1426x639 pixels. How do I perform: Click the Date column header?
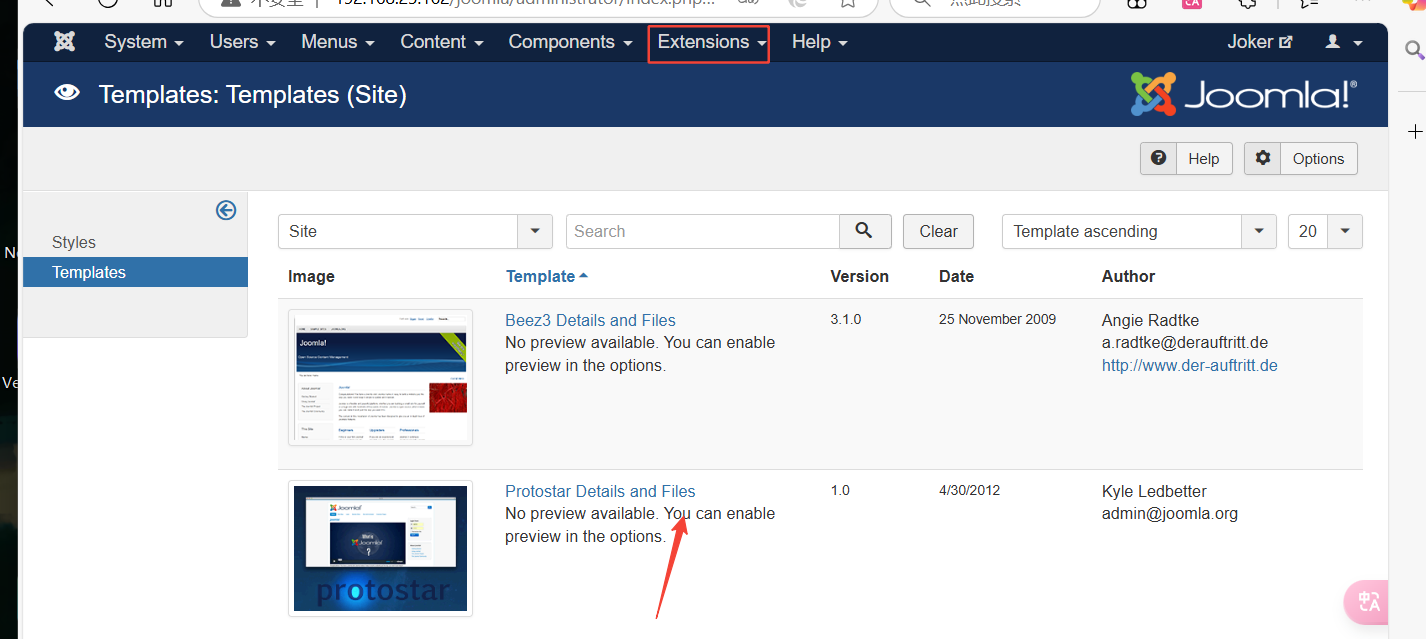coord(956,276)
